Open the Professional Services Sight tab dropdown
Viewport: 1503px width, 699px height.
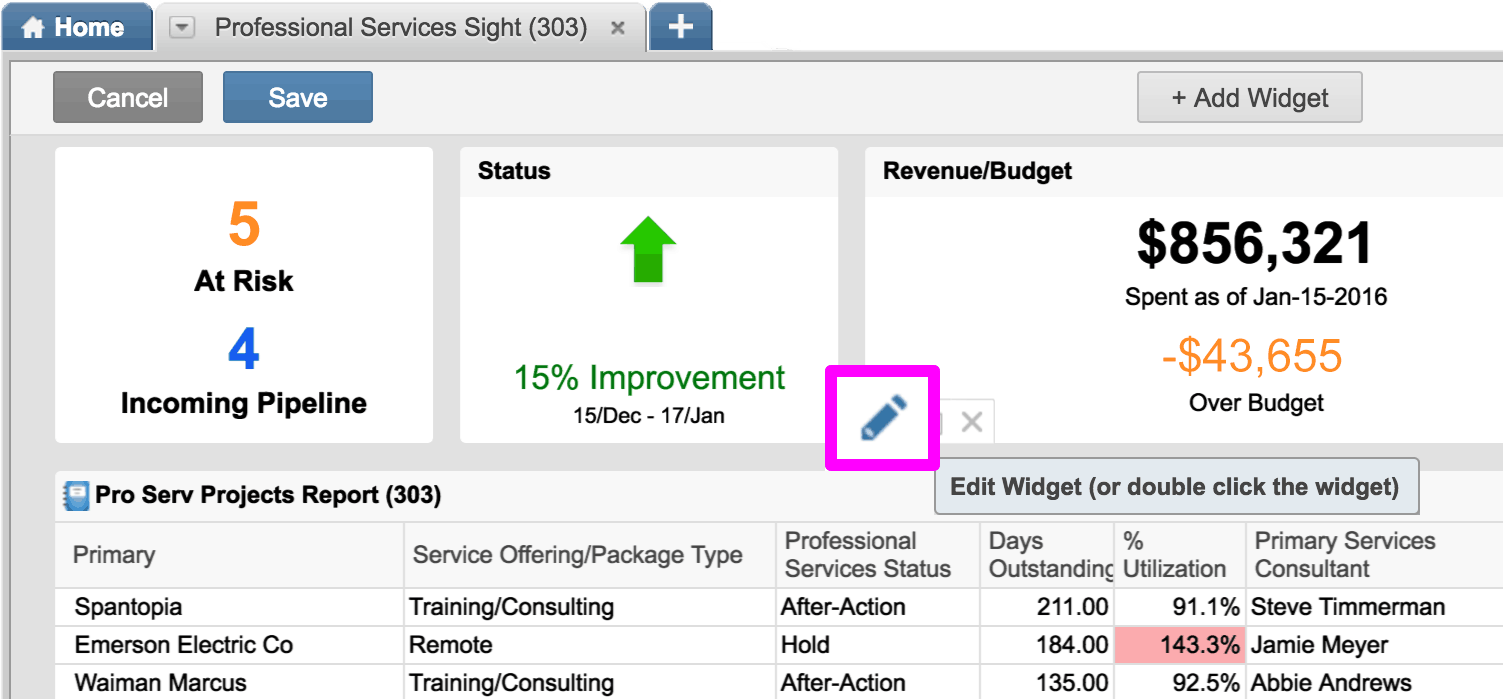pyautogui.click(x=181, y=28)
